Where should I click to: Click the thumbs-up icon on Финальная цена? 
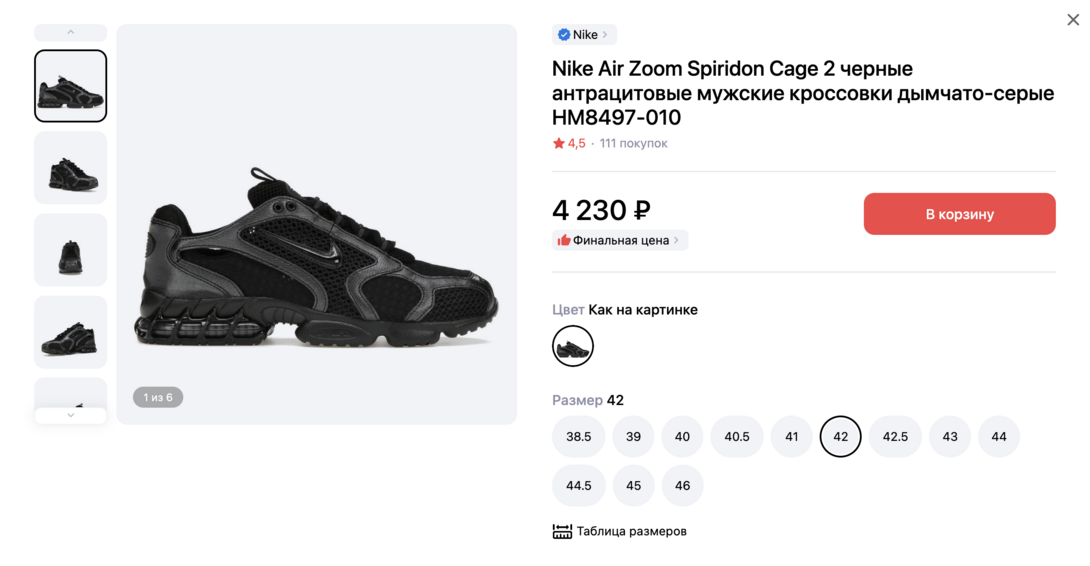pyautogui.click(x=564, y=240)
